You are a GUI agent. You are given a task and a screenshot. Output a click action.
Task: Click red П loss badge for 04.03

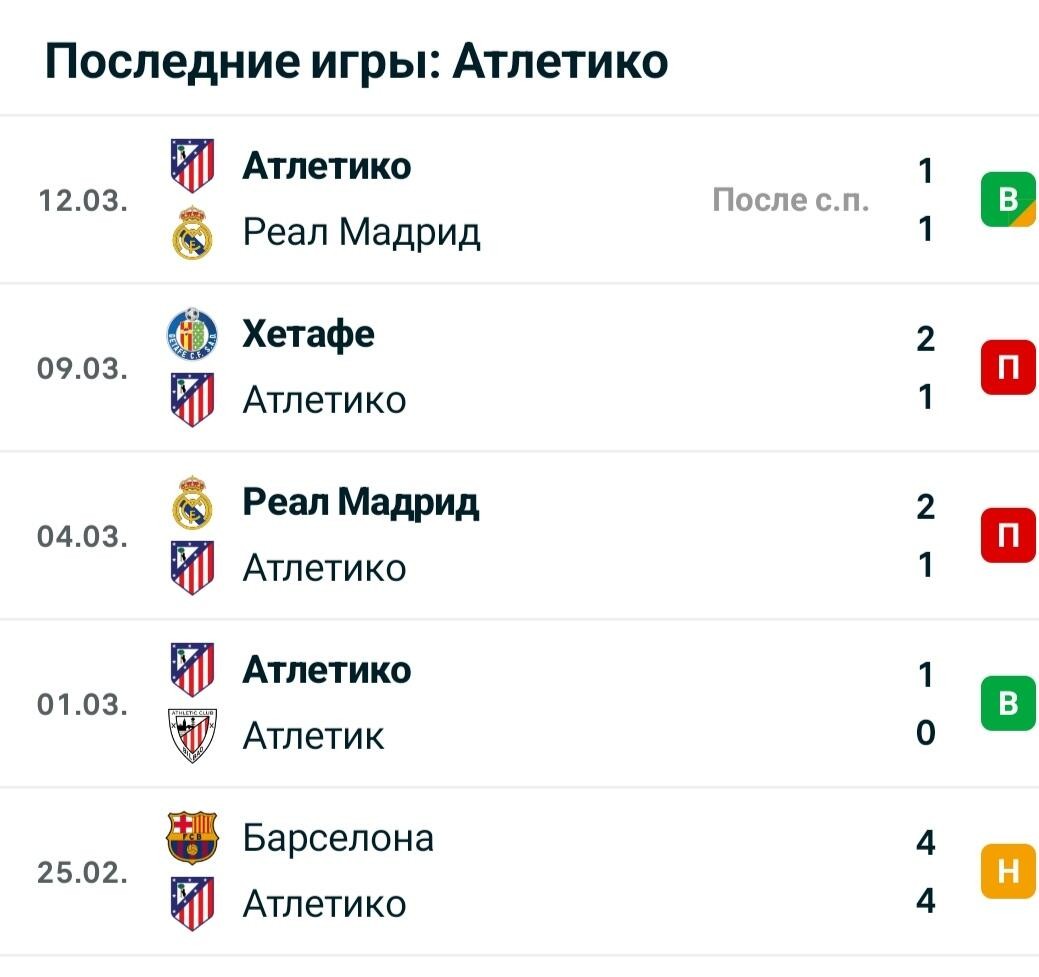coord(1008,536)
